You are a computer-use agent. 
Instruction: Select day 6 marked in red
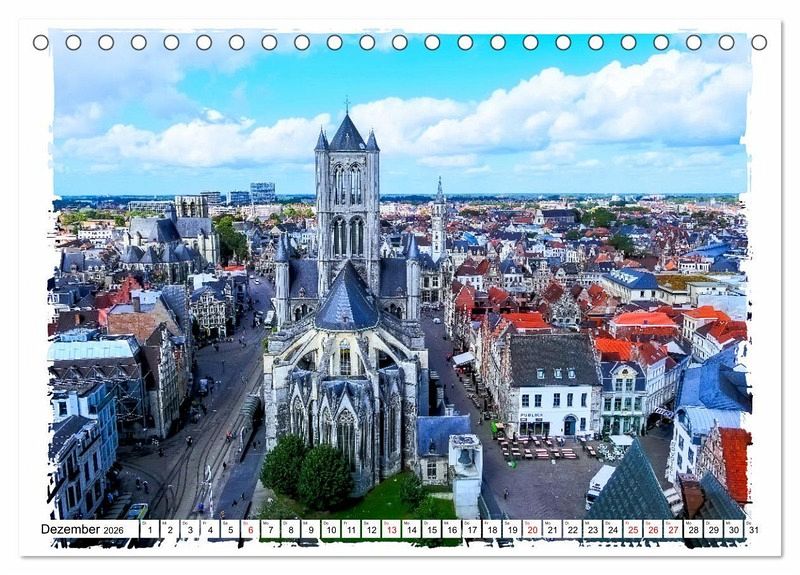(x=250, y=530)
